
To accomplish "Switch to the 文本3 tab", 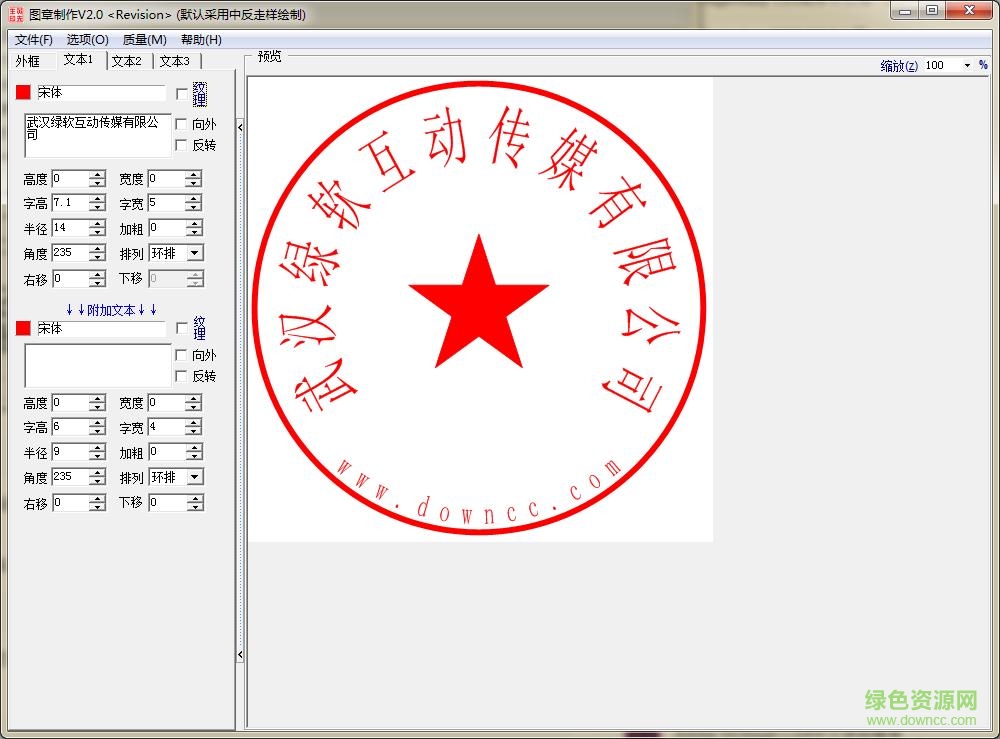I will point(175,60).
